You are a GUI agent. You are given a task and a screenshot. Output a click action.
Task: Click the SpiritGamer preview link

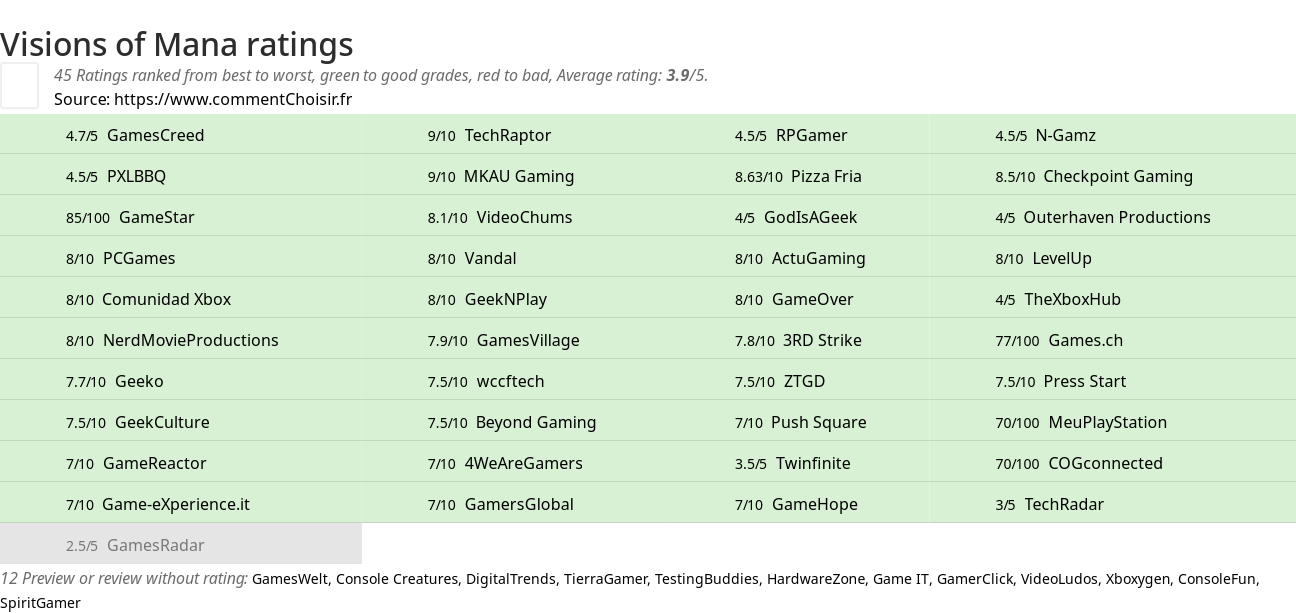[x=40, y=603]
